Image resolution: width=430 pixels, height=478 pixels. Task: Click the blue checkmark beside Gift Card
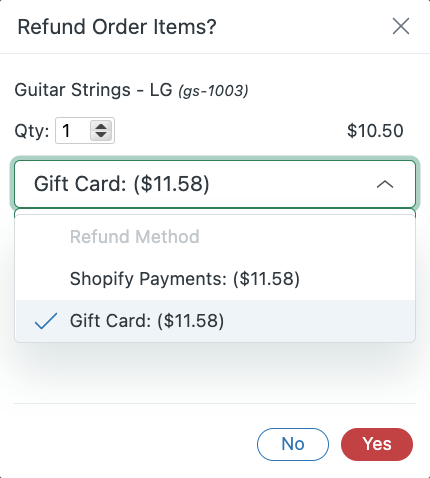coord(46,321)
